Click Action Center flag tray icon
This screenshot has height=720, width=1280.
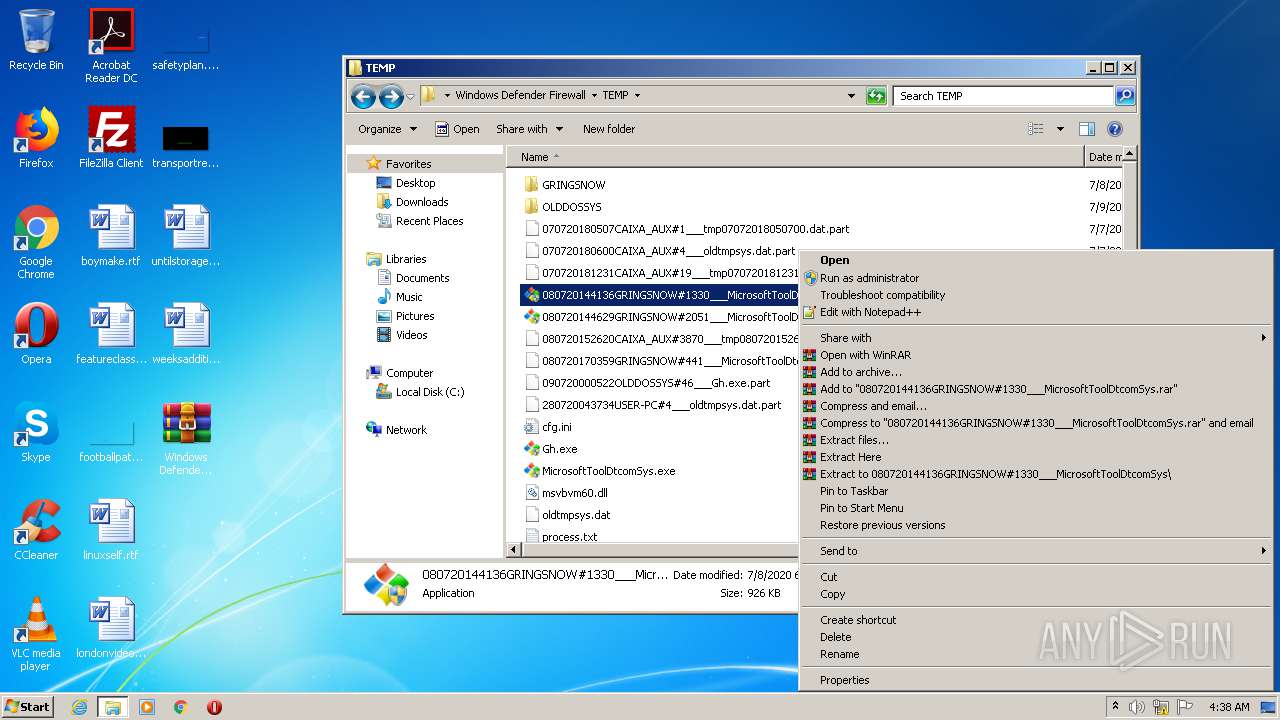(1184, 707)
